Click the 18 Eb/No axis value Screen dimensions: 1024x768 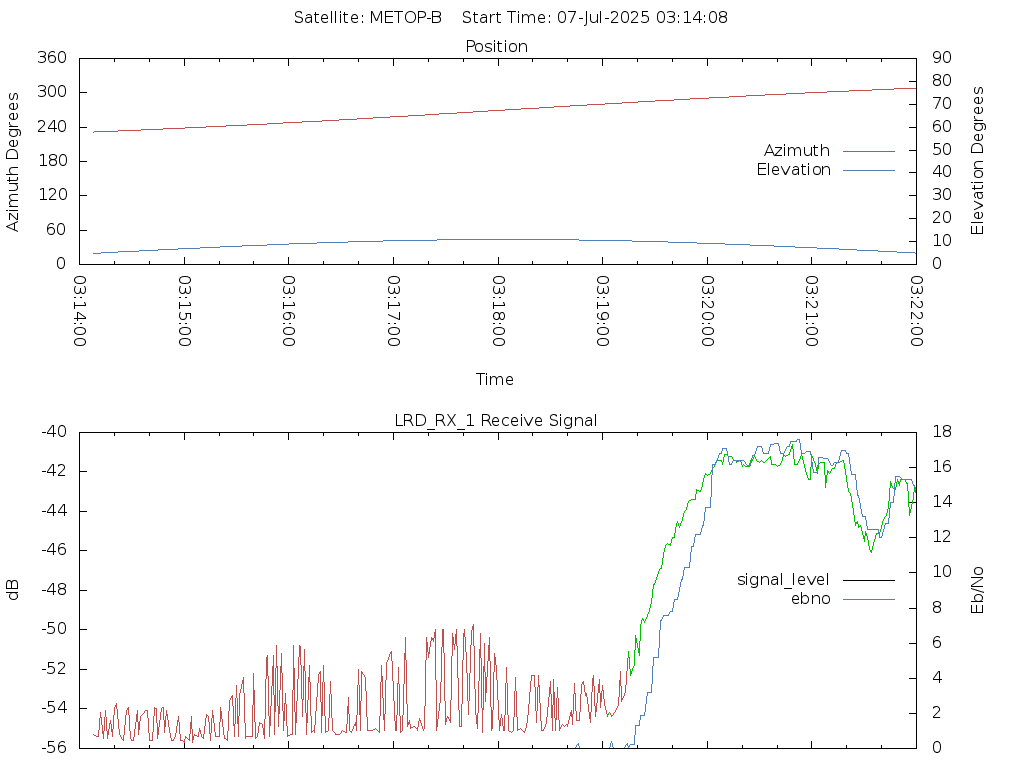942,432
